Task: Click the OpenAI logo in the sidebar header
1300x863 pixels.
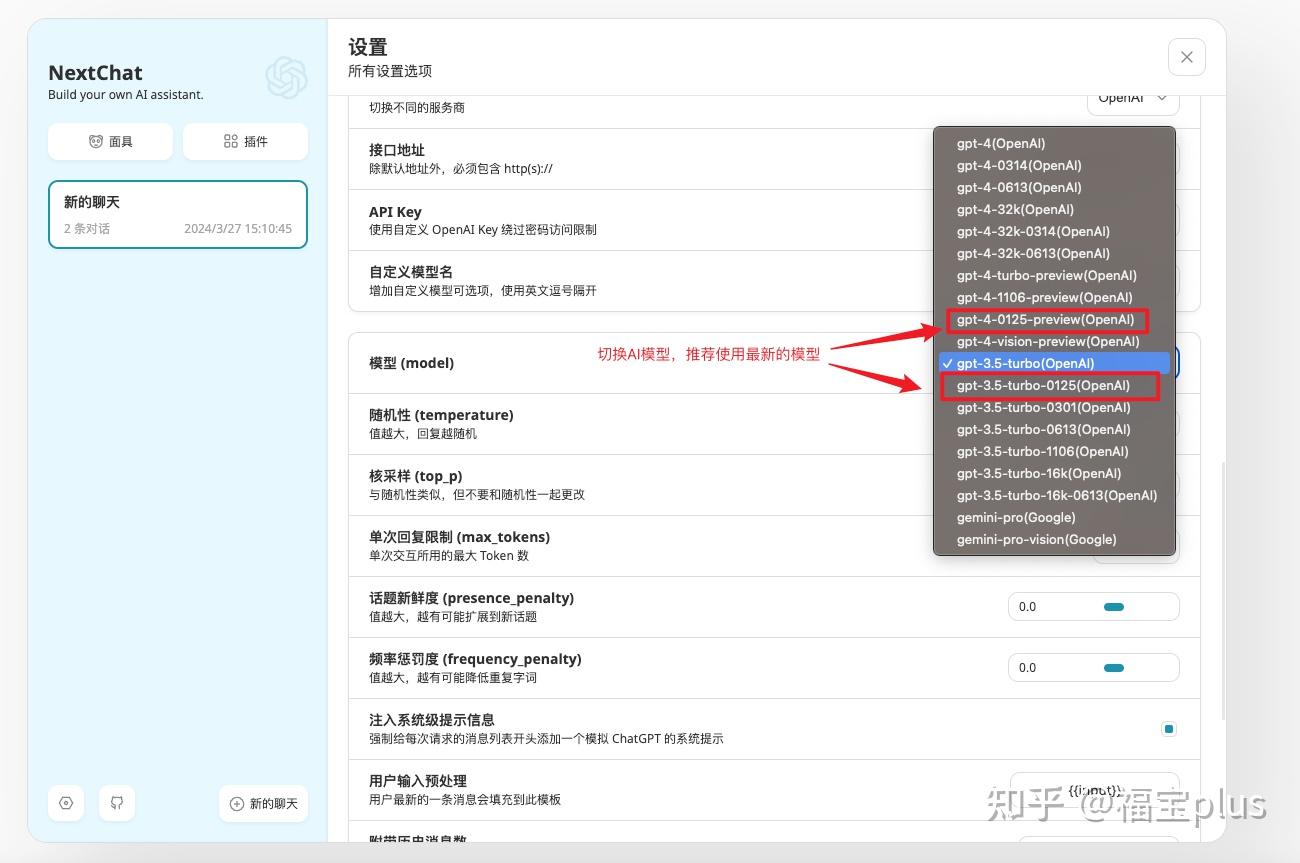Action: [x=286, y=79]
